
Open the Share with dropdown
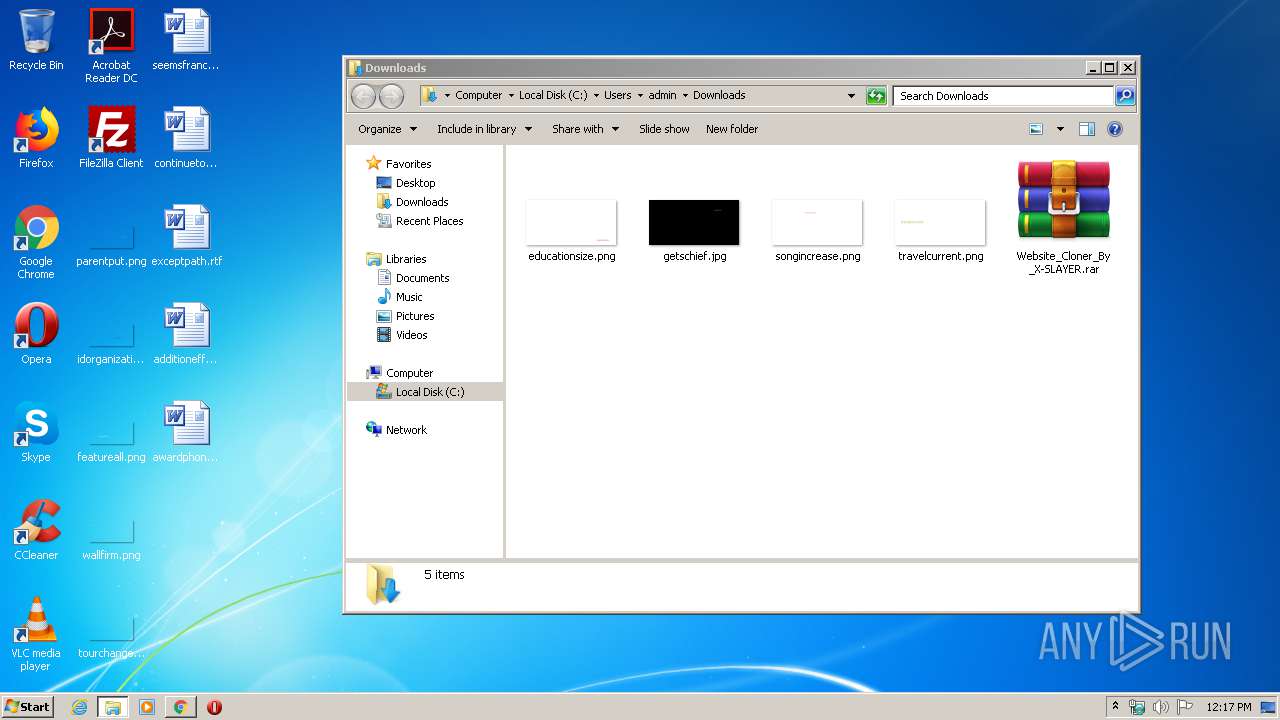585,129
